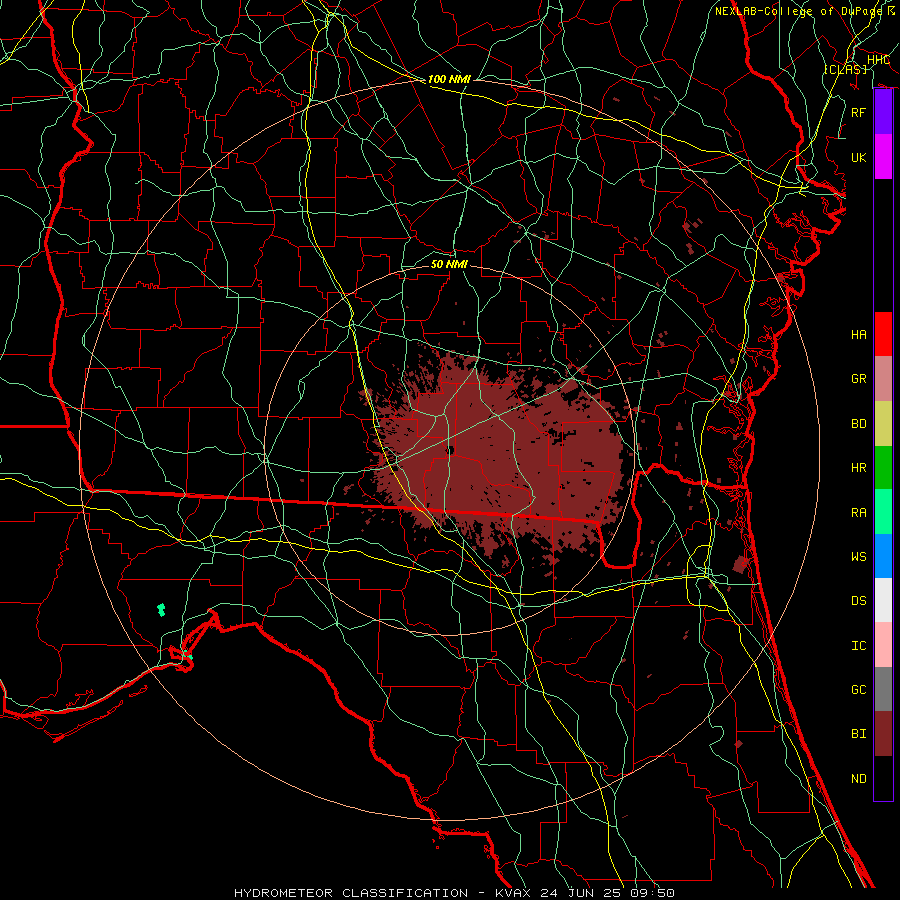Click the magenta UK color swatch in legend
Screen dimensions: 900x900
[883, 157]
